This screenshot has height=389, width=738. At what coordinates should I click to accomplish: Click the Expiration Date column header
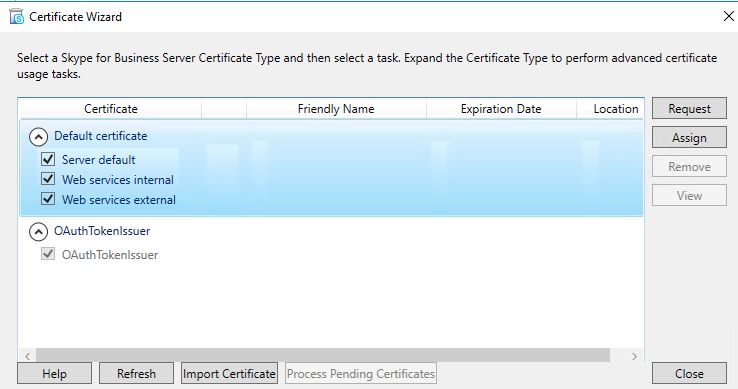point(501,109)
